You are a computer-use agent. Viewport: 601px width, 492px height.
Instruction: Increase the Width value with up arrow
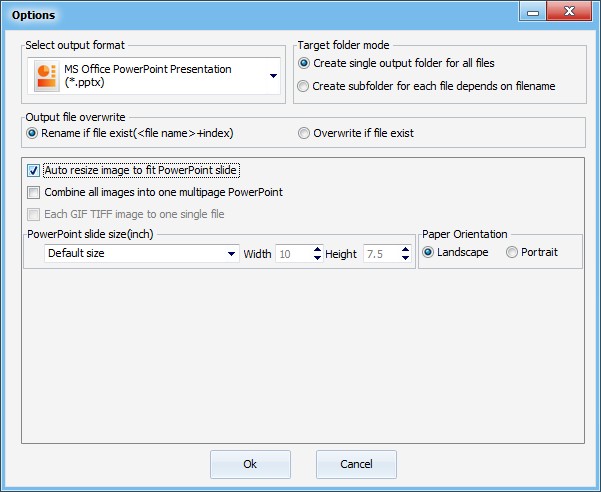point(318,250)
